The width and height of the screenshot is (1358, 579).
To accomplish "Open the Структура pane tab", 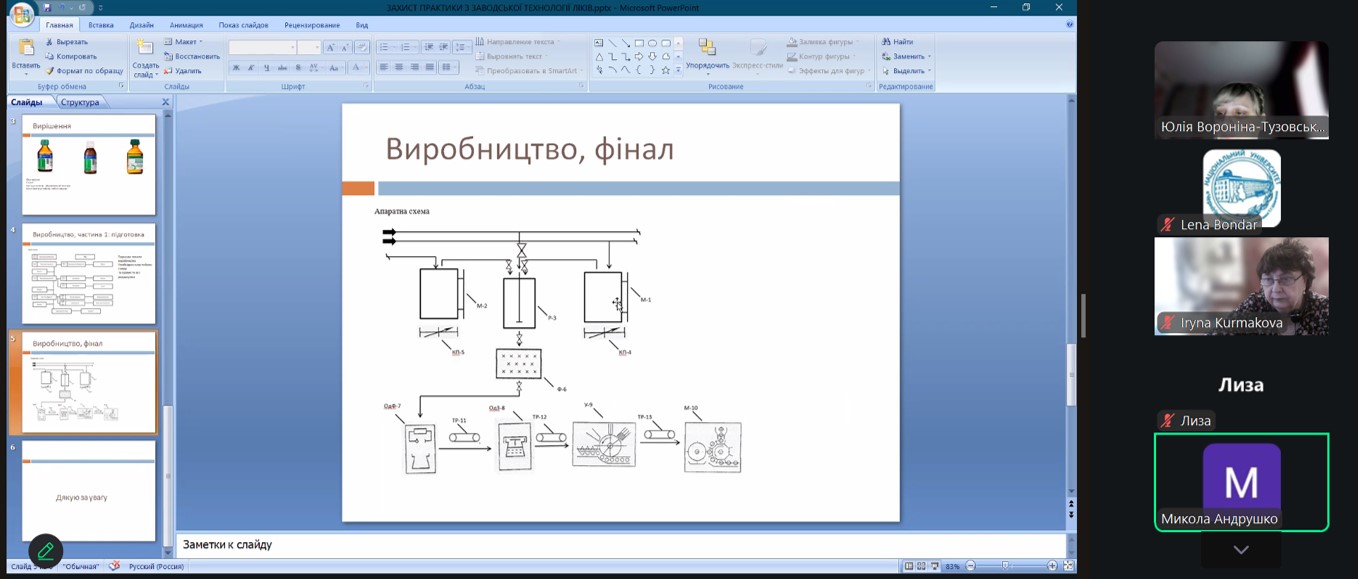I will 80,102.
